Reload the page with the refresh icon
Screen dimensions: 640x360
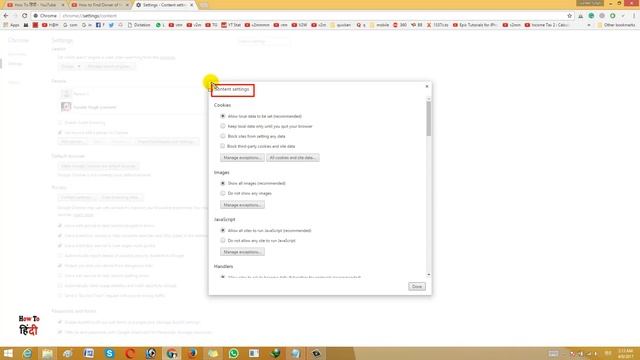coord(24,16)
